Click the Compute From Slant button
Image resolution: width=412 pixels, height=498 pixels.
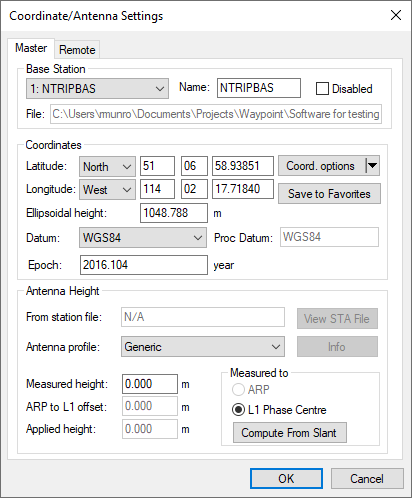(290, 433)
